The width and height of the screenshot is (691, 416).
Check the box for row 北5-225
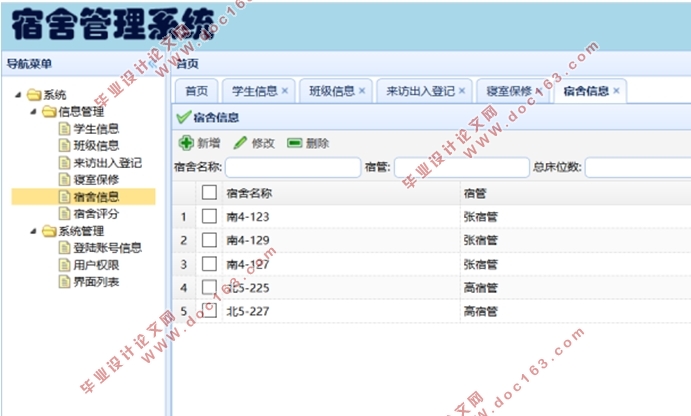point(209,287)
